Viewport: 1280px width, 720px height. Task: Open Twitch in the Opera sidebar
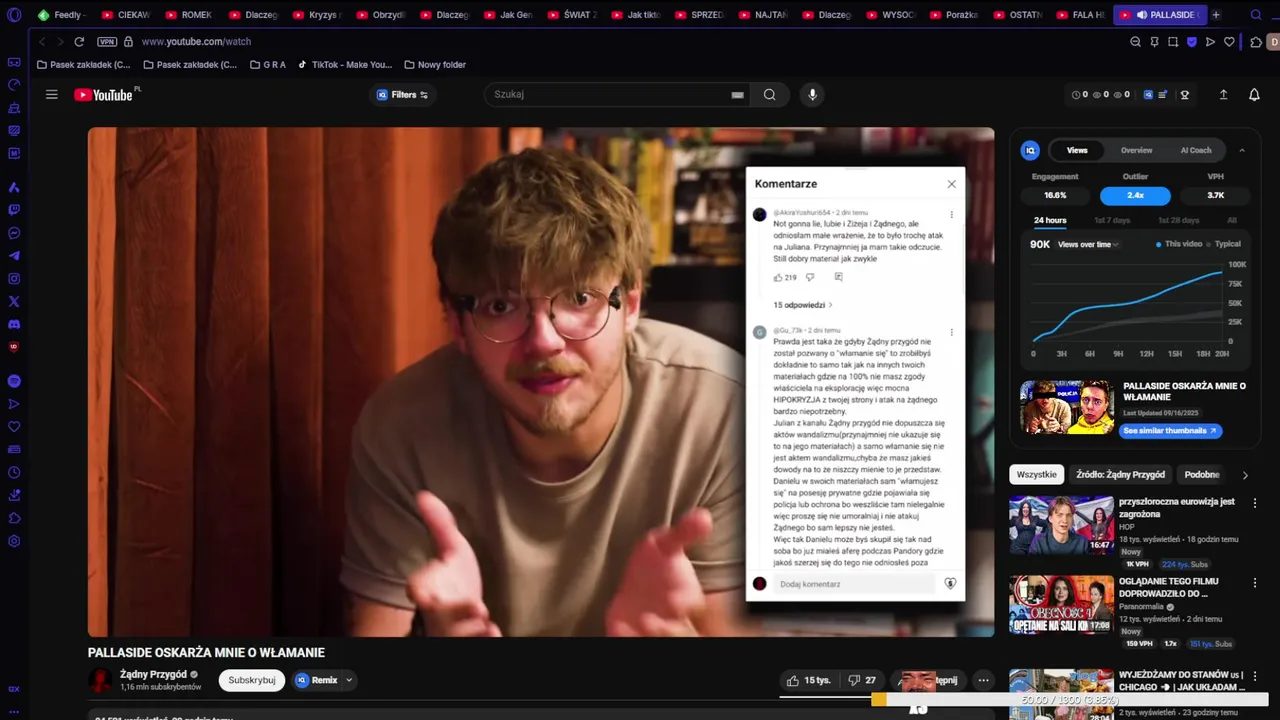(x=14, y=210)
